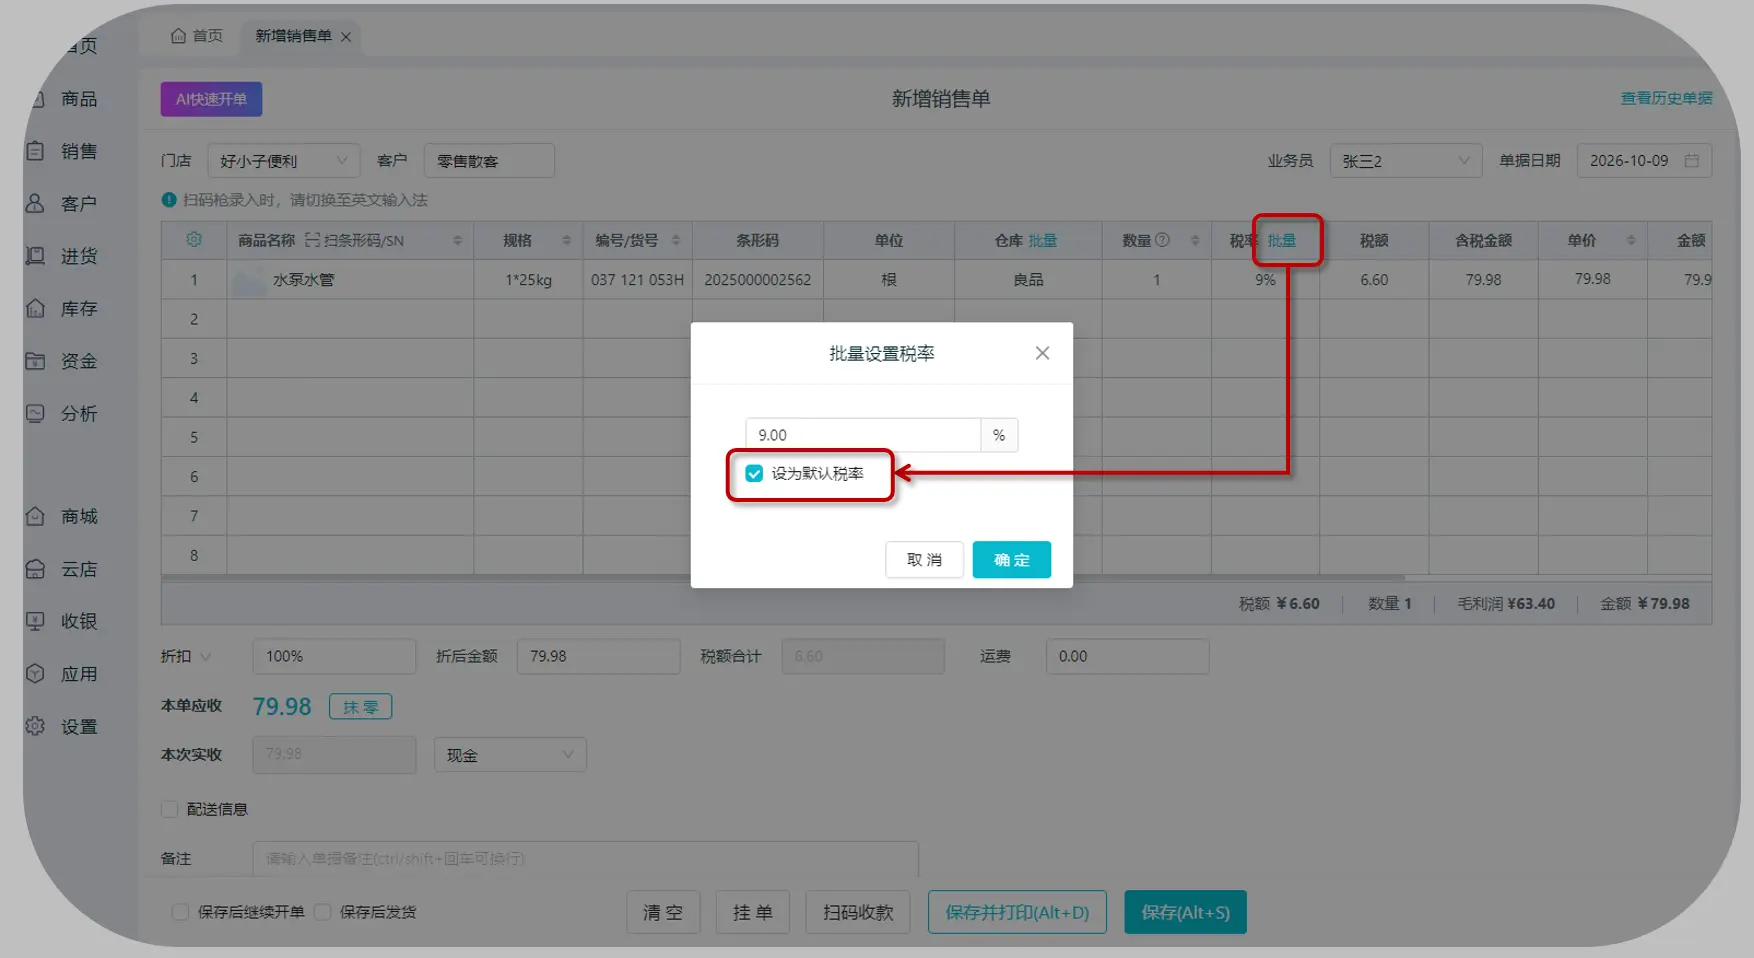The width and height of the screenshot is (1754, 958).
Task: Open the 业务员 张三2 dropdown
Action: click(1406, 160)
